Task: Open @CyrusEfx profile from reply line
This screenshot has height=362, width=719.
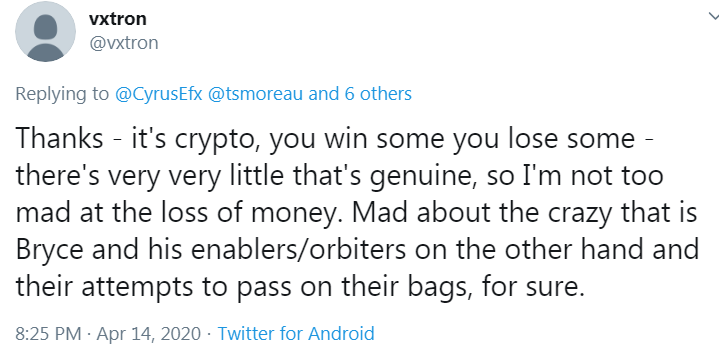Action: [x=159, y=94]
